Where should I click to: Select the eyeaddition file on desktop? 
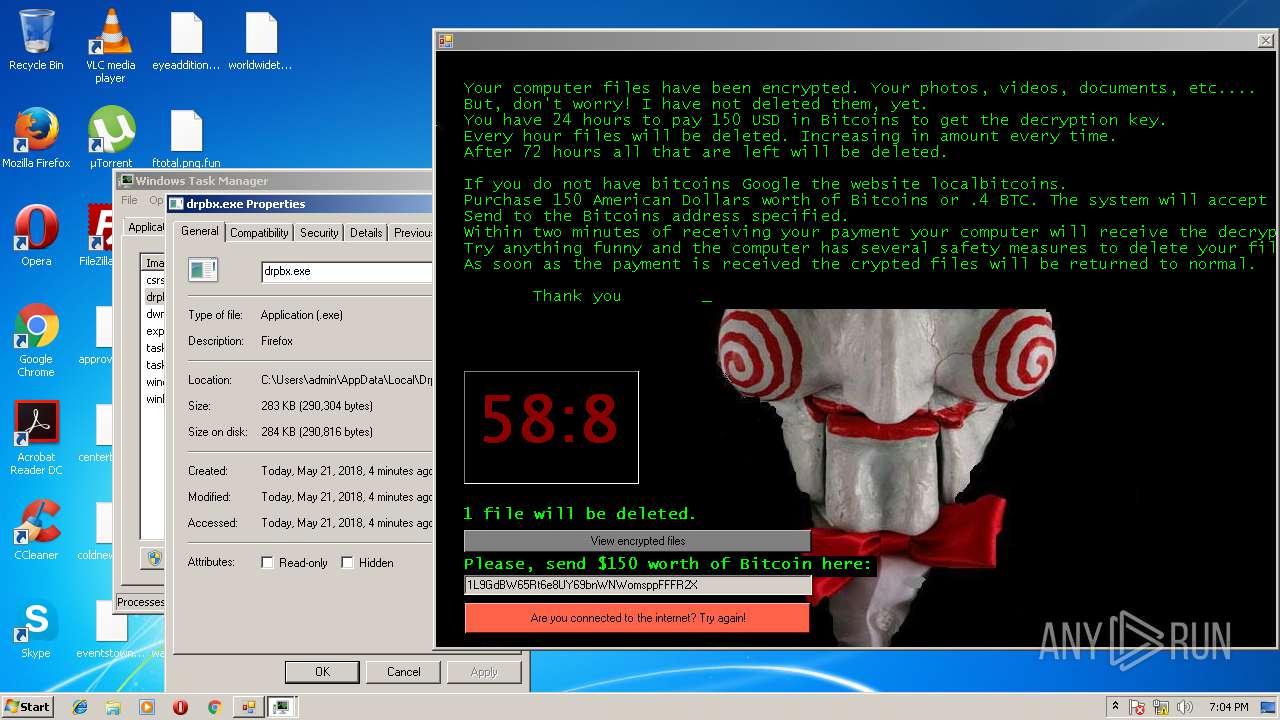pyautogui.click(x=186, y=40)
